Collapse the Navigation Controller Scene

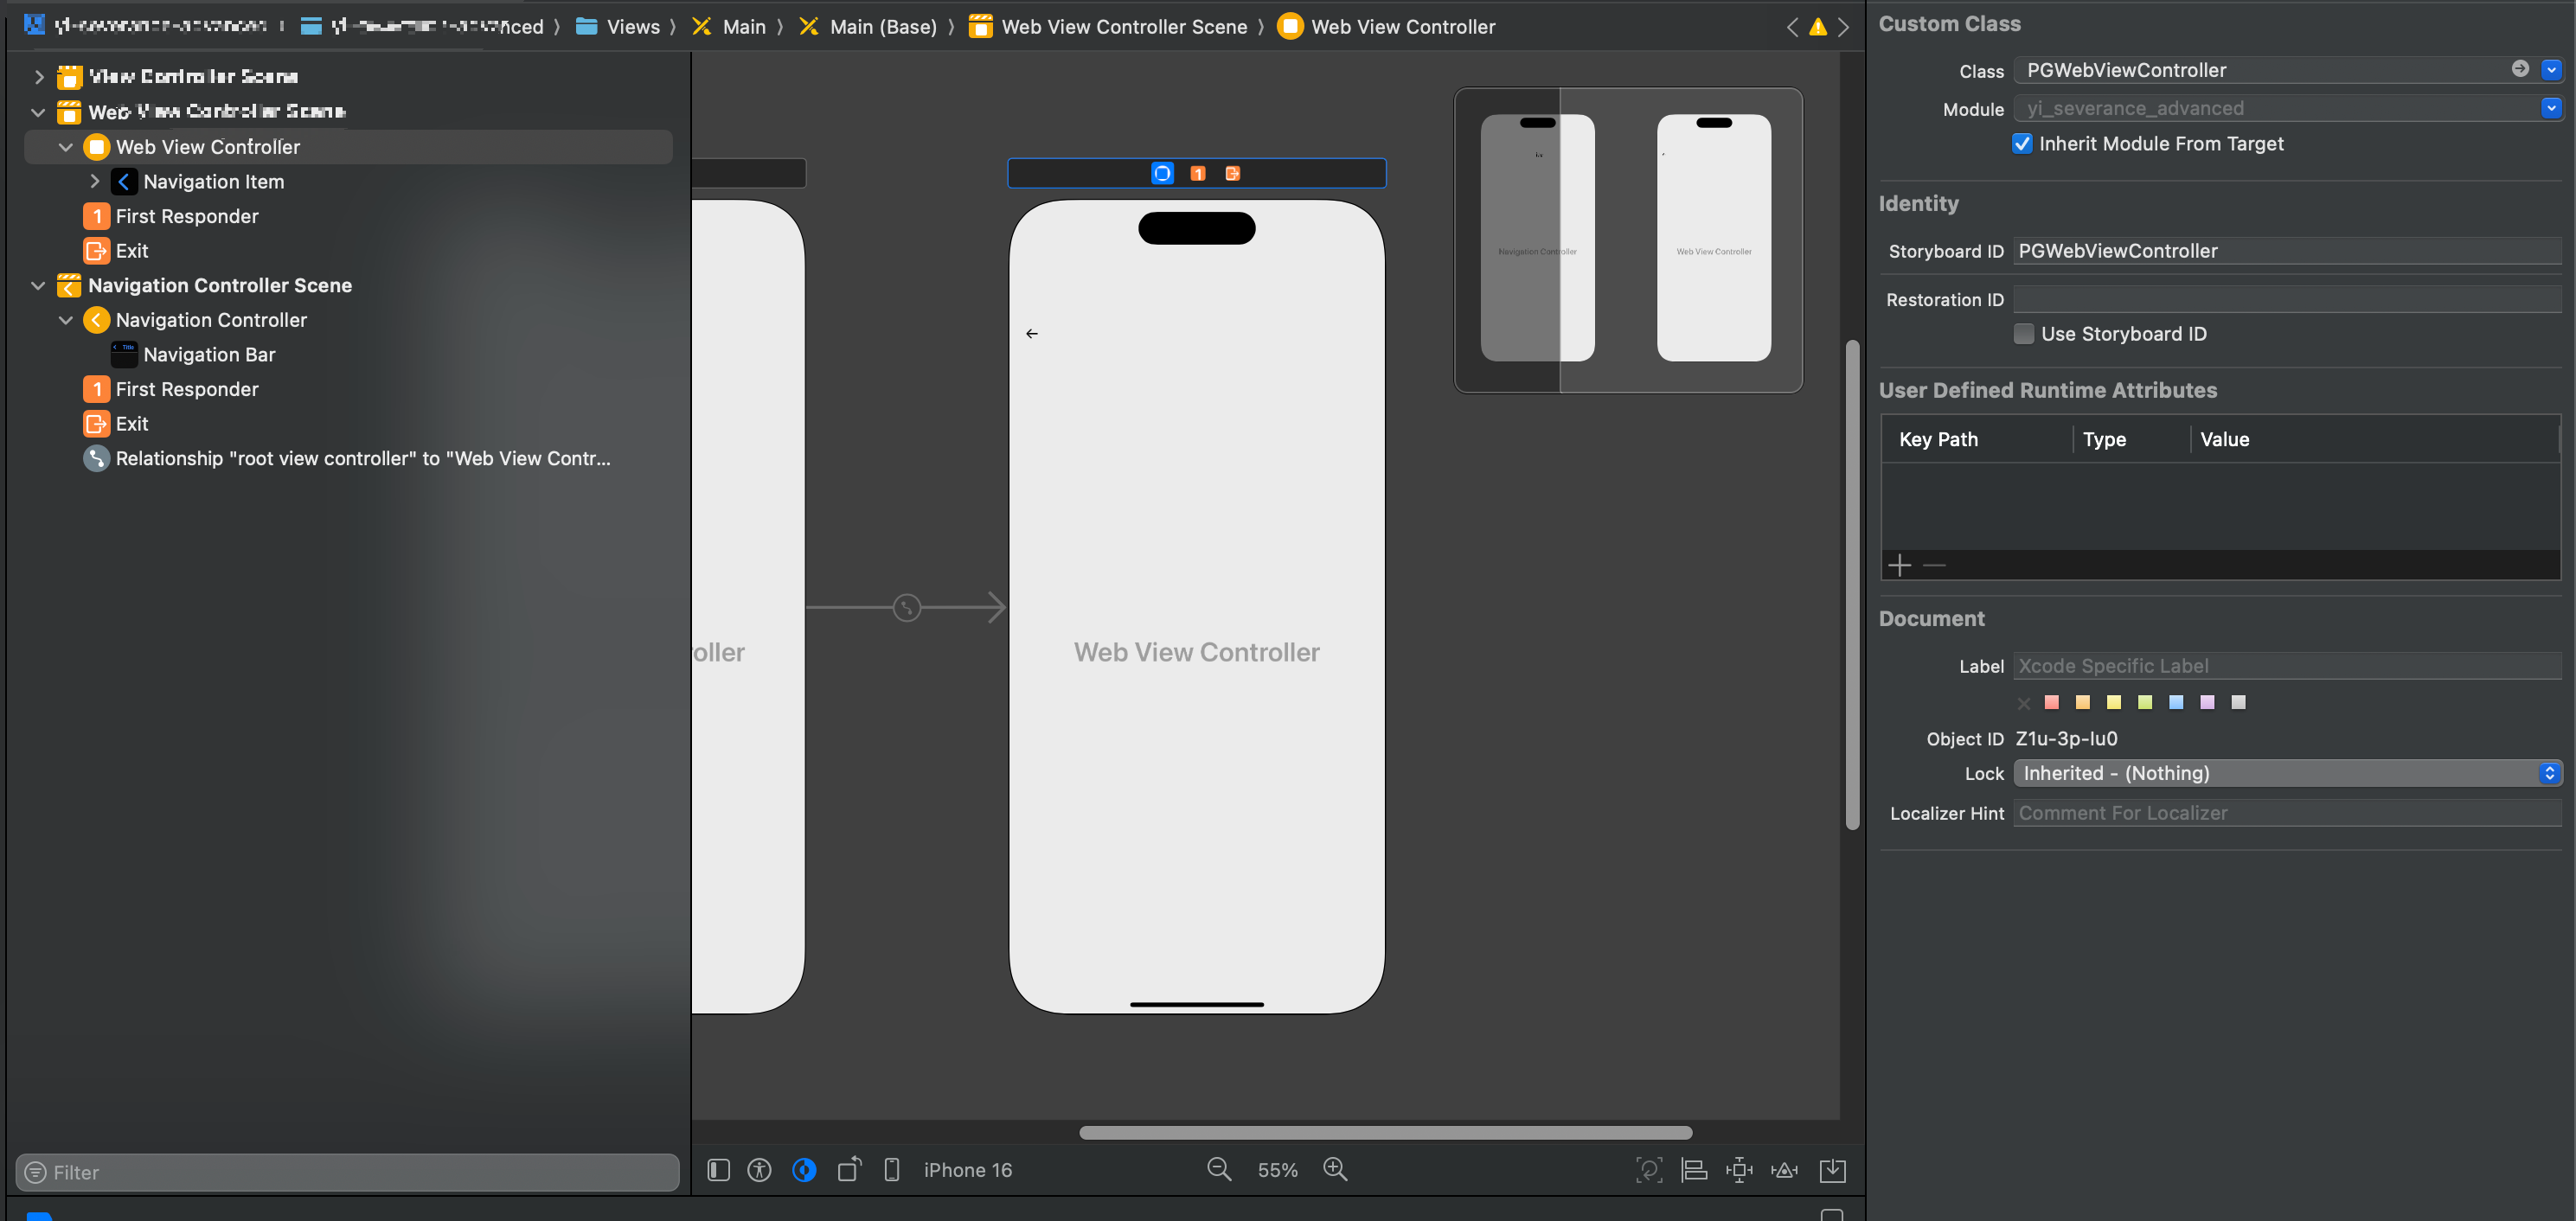[38, 286]
